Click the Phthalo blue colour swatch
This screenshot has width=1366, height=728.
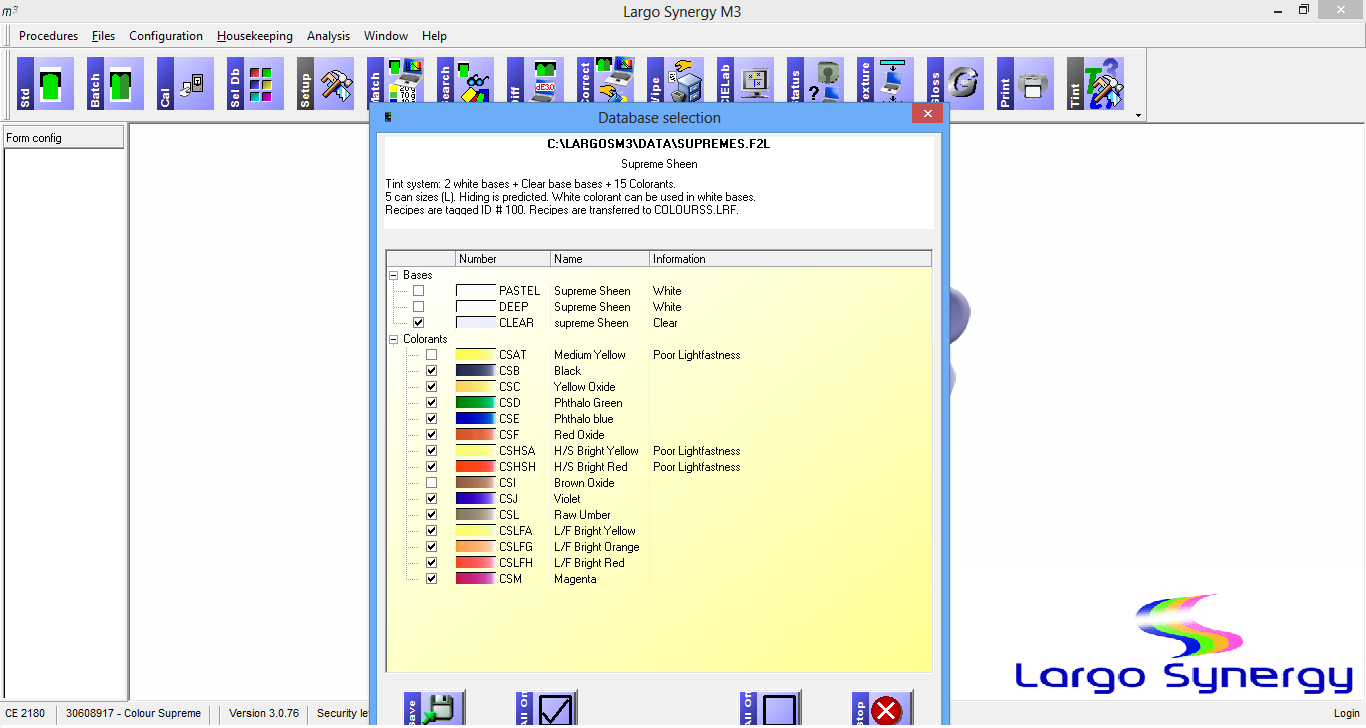pos(475,419)
